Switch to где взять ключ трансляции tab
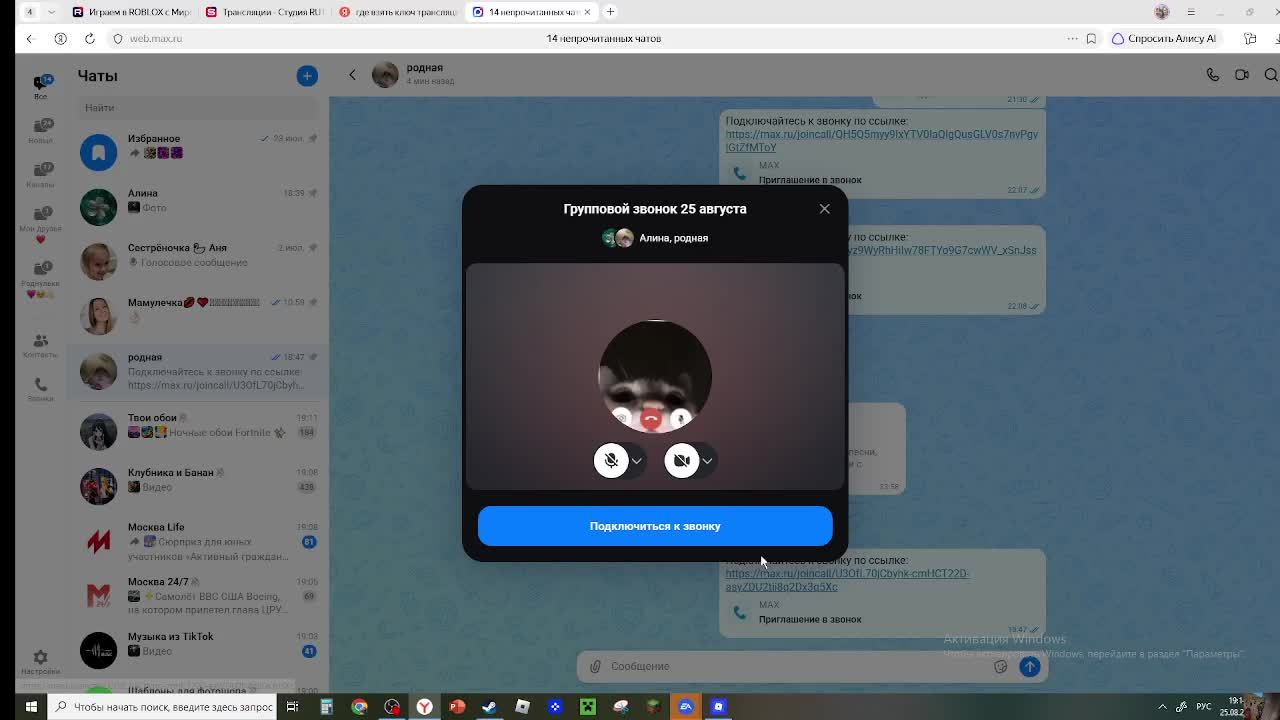The width and height of the screenshot is (1280, 720). point(397,12)
